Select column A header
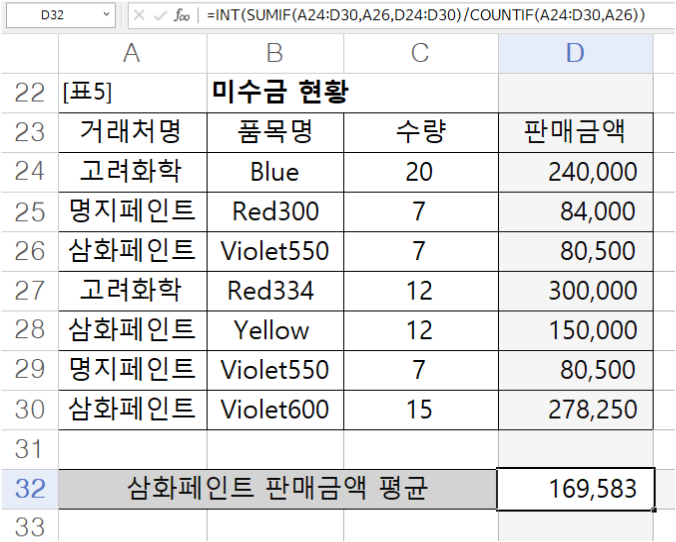The width and height of the screenshot is (676, 542). coord(131,53)
